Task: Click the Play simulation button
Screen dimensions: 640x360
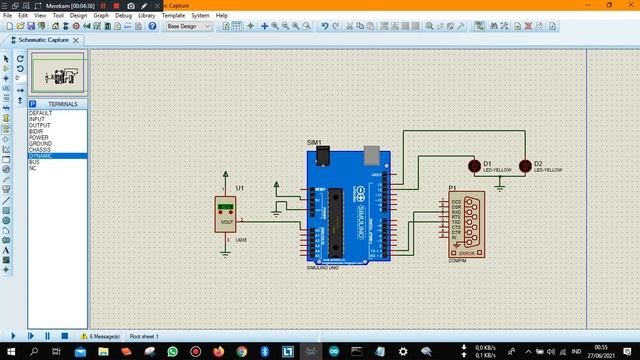Action: click(x=13, y=336)
